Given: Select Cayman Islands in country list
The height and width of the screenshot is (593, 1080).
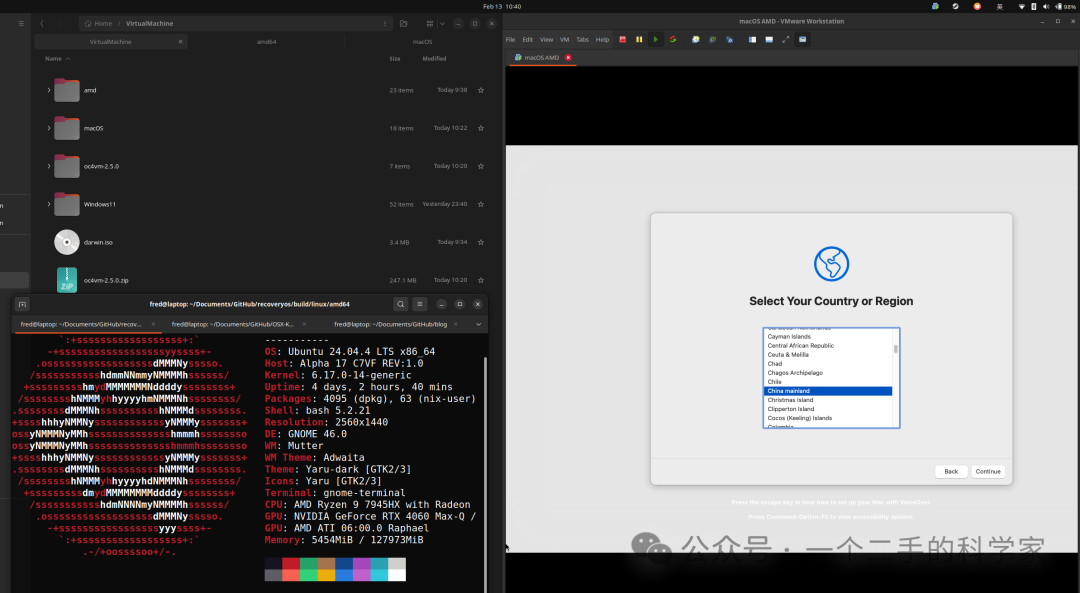Looking at the screenshot, I should 828,337.
